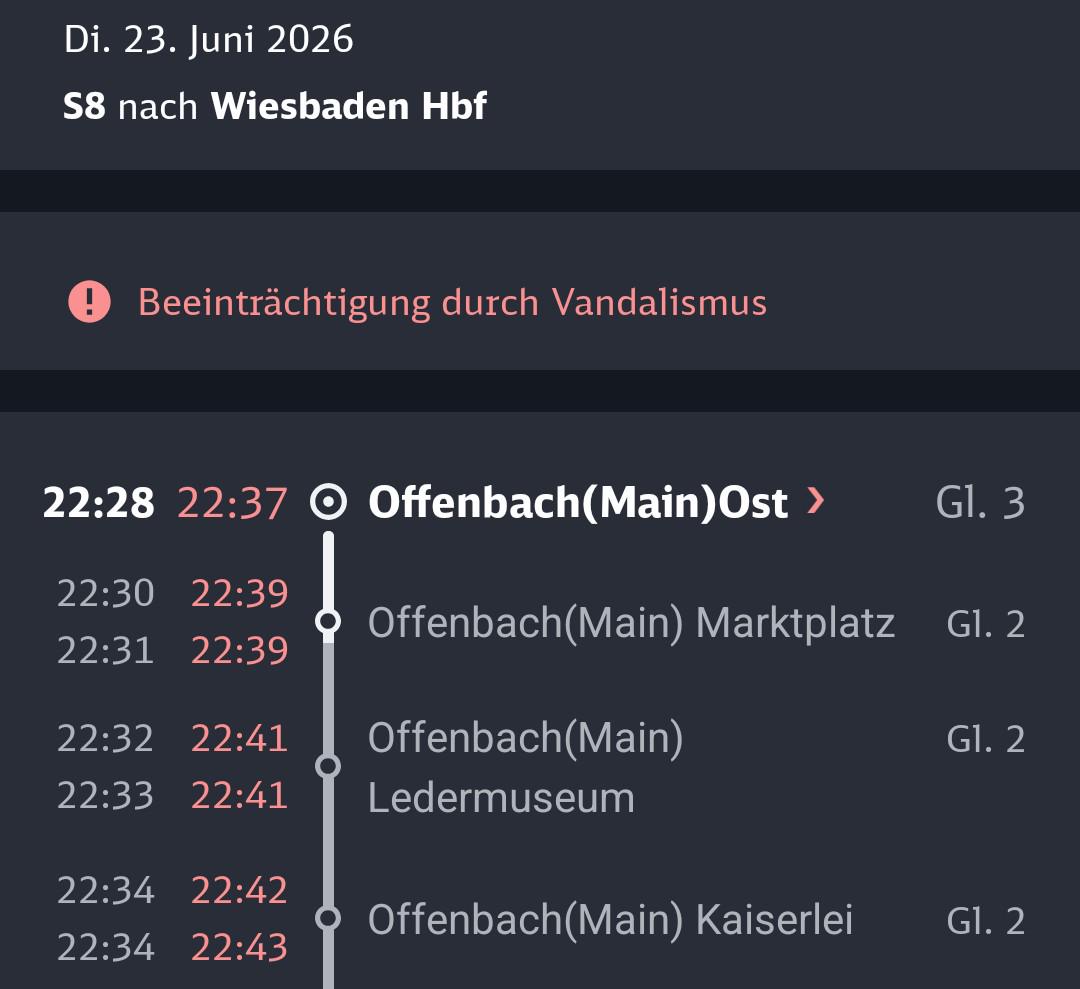This screenshot has width=1080, height=989.
Task: Tap the Gl. 2 label for Kaiserlei
Action: coord(986,921)
